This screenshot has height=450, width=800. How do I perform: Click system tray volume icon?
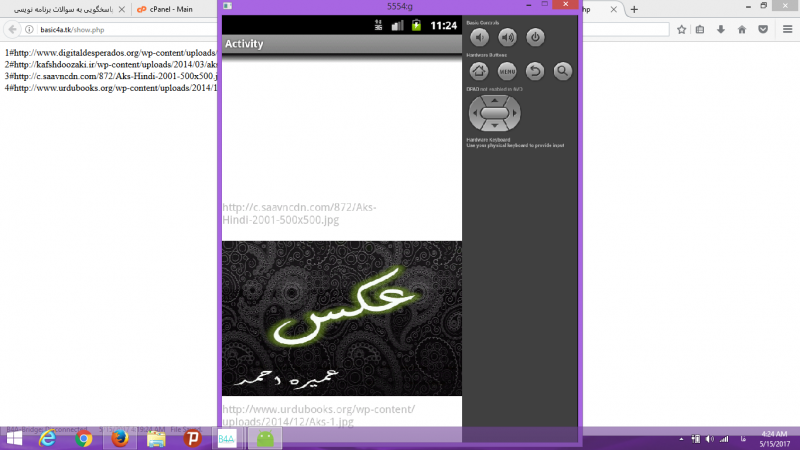pos(710,439)
